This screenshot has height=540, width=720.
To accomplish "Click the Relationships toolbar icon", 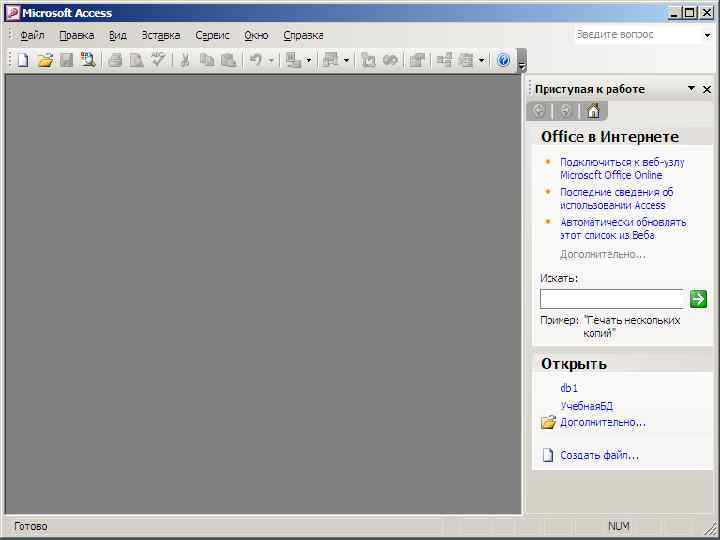I will pos(444,60).
